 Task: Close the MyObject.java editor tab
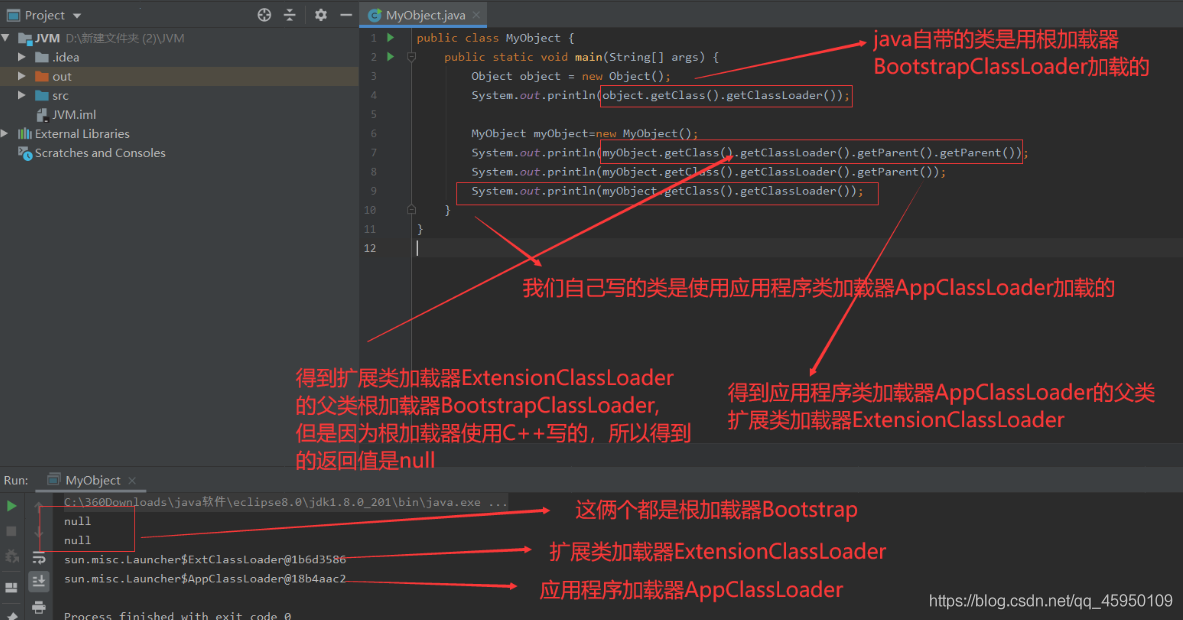[476, 15]
